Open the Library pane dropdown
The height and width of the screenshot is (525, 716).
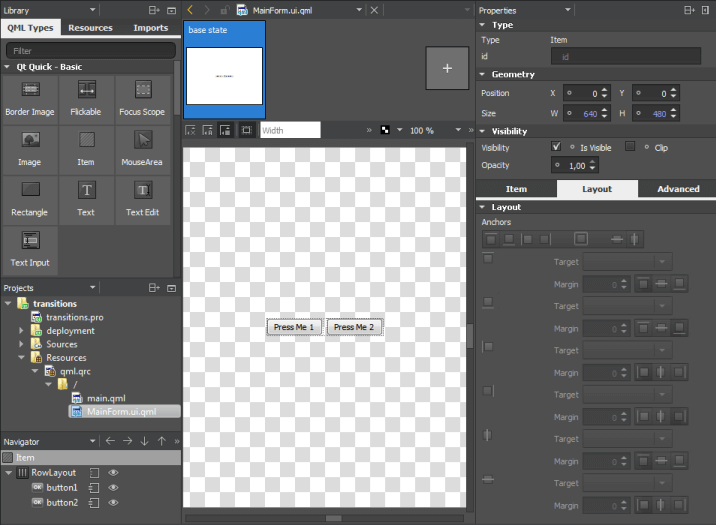tap(93, 10)
